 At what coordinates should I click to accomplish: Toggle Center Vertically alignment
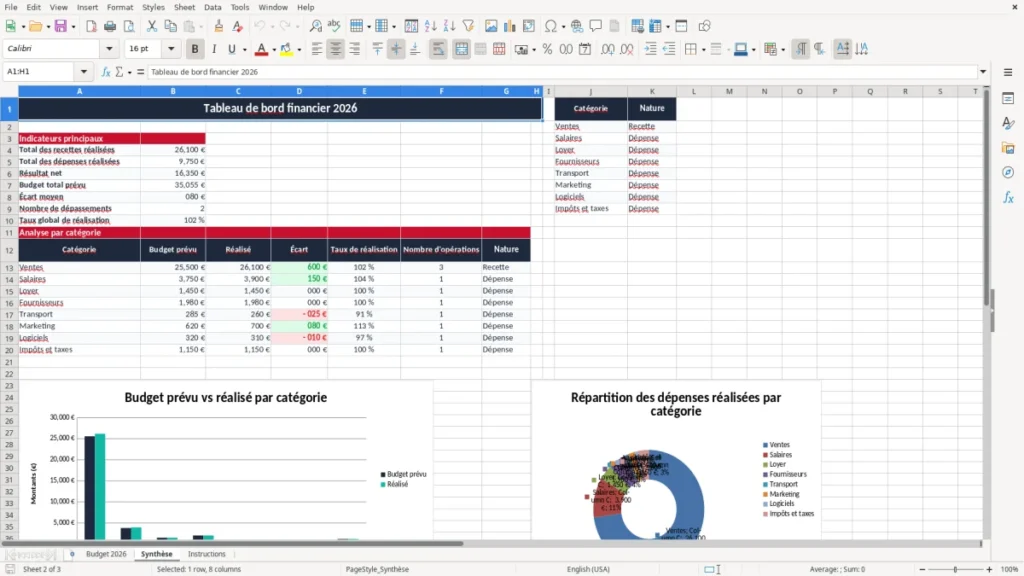tap(396, 49)
